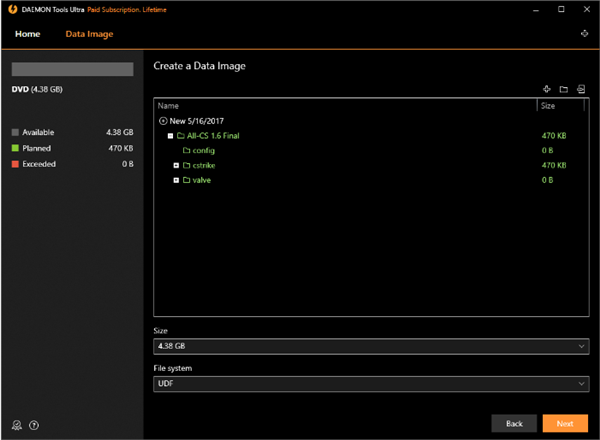Expand the cstrike folder node
Viewport: 600px width, 440px height.
176,165
